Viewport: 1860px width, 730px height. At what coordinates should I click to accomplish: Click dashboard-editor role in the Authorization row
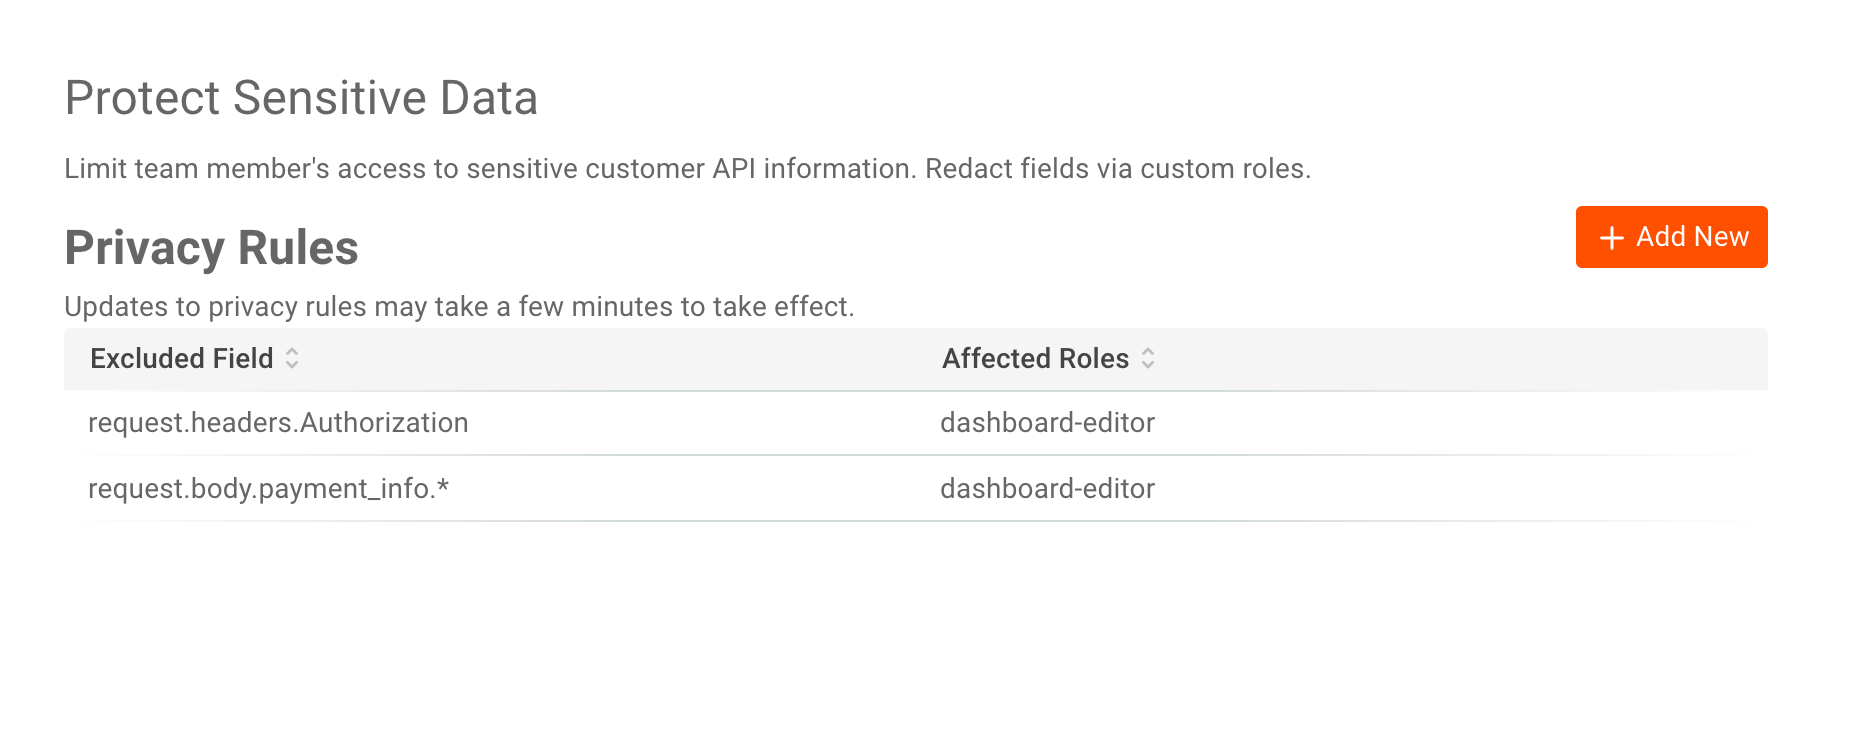coord(1047,423)
